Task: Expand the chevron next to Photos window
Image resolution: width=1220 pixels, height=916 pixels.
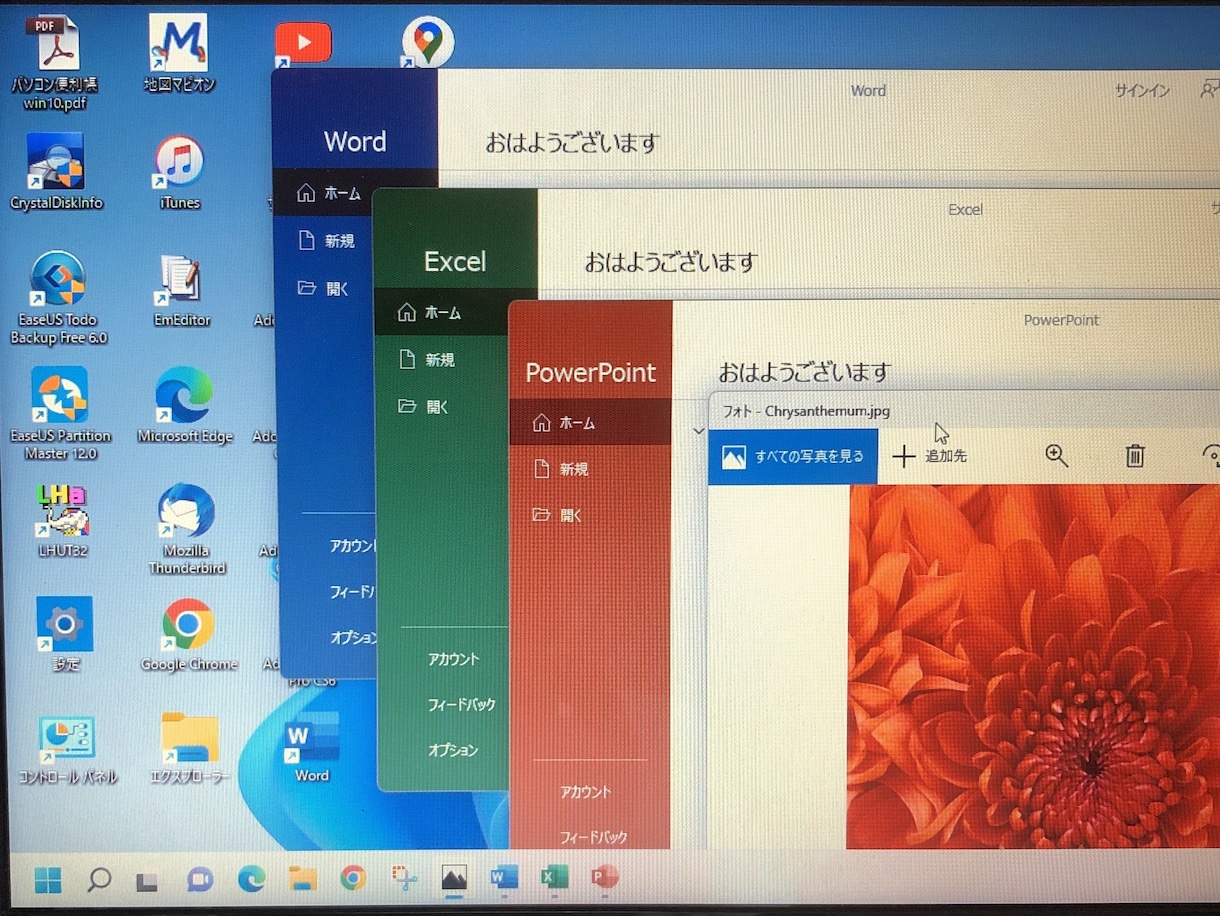Action: coord(698,431)
